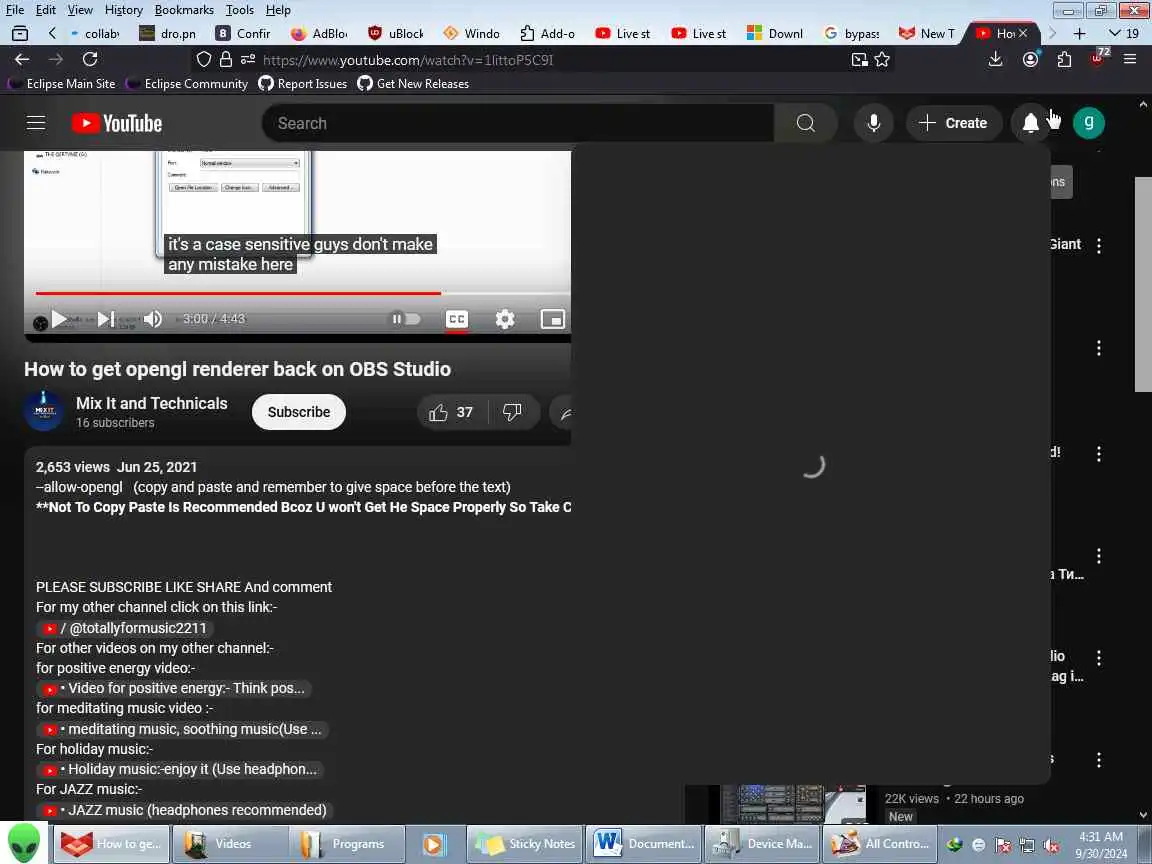The width and height of the screenshot is (1152, 864).
Task: Reload the current page
Action: [x=90, y=60]
